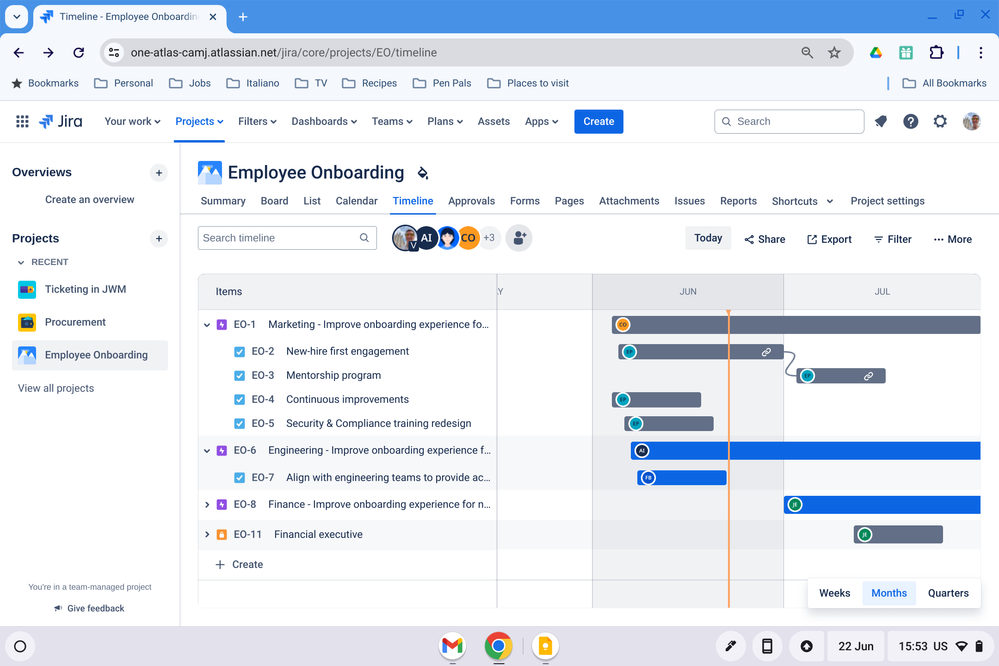Open the help question mark icon
The image size is (999, 666).
pyautogui.click(x=910, y=121)
